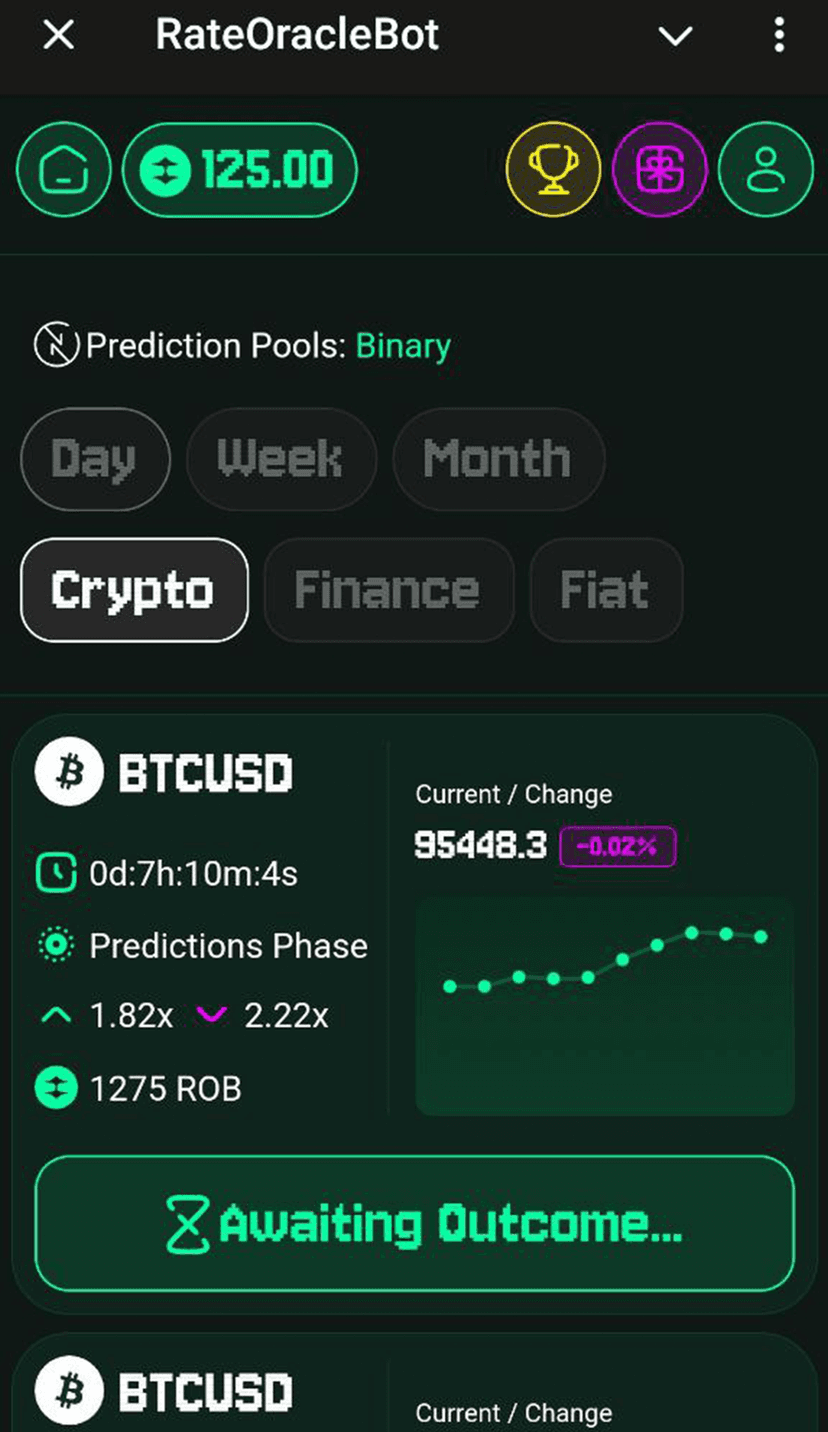
Task: Open the home icon button
Action: [65, 171]
